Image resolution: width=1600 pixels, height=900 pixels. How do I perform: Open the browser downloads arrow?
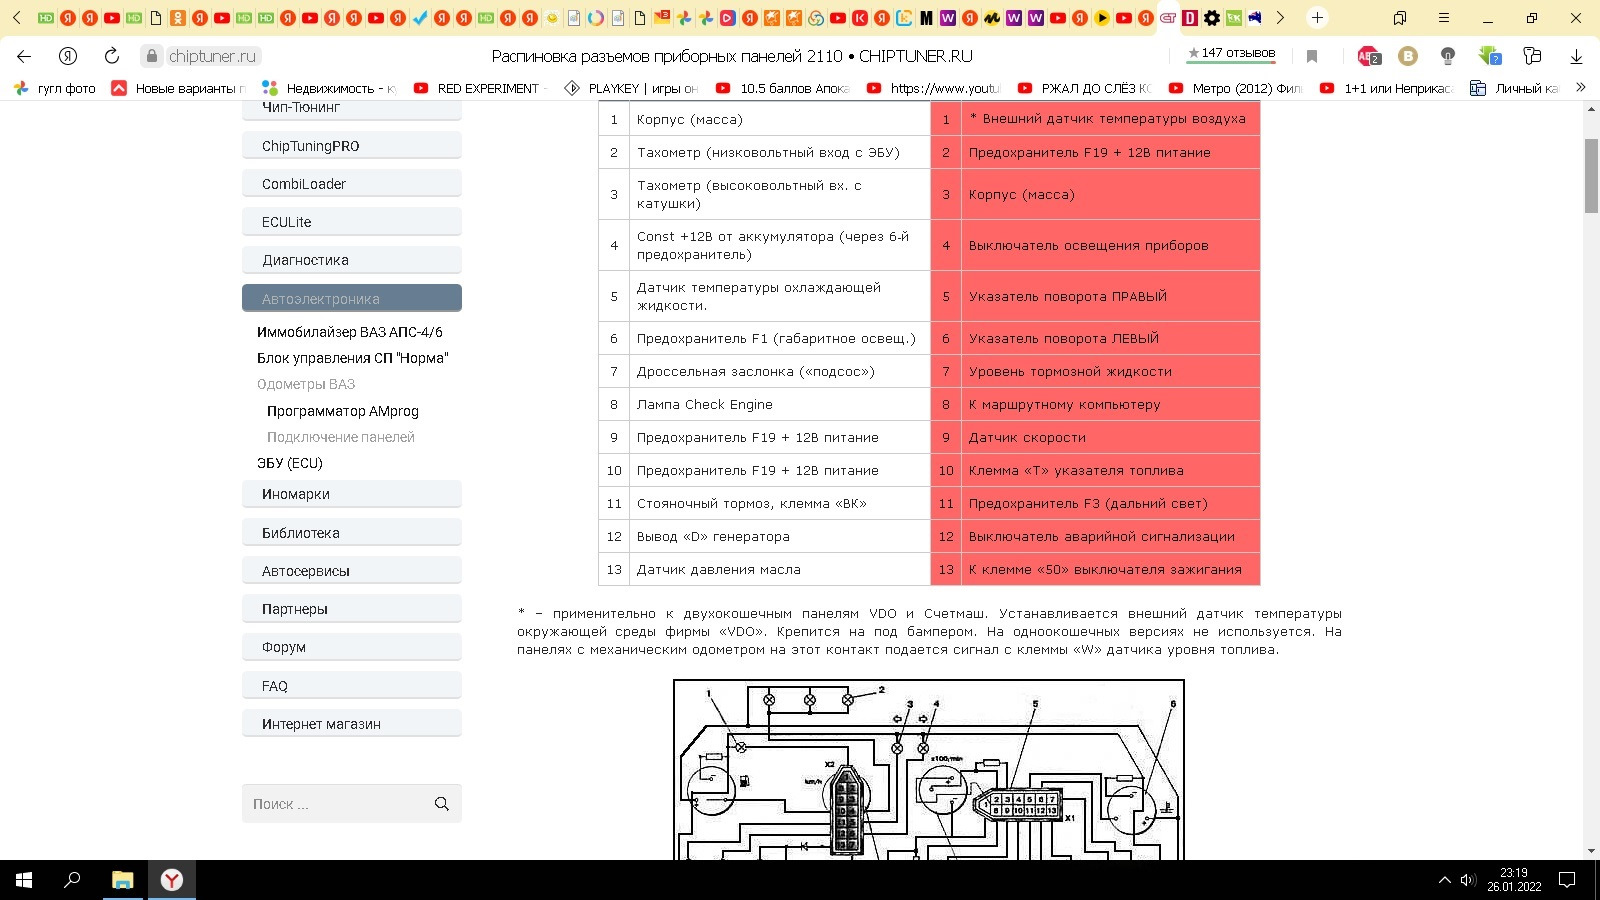click(1576, 56)
